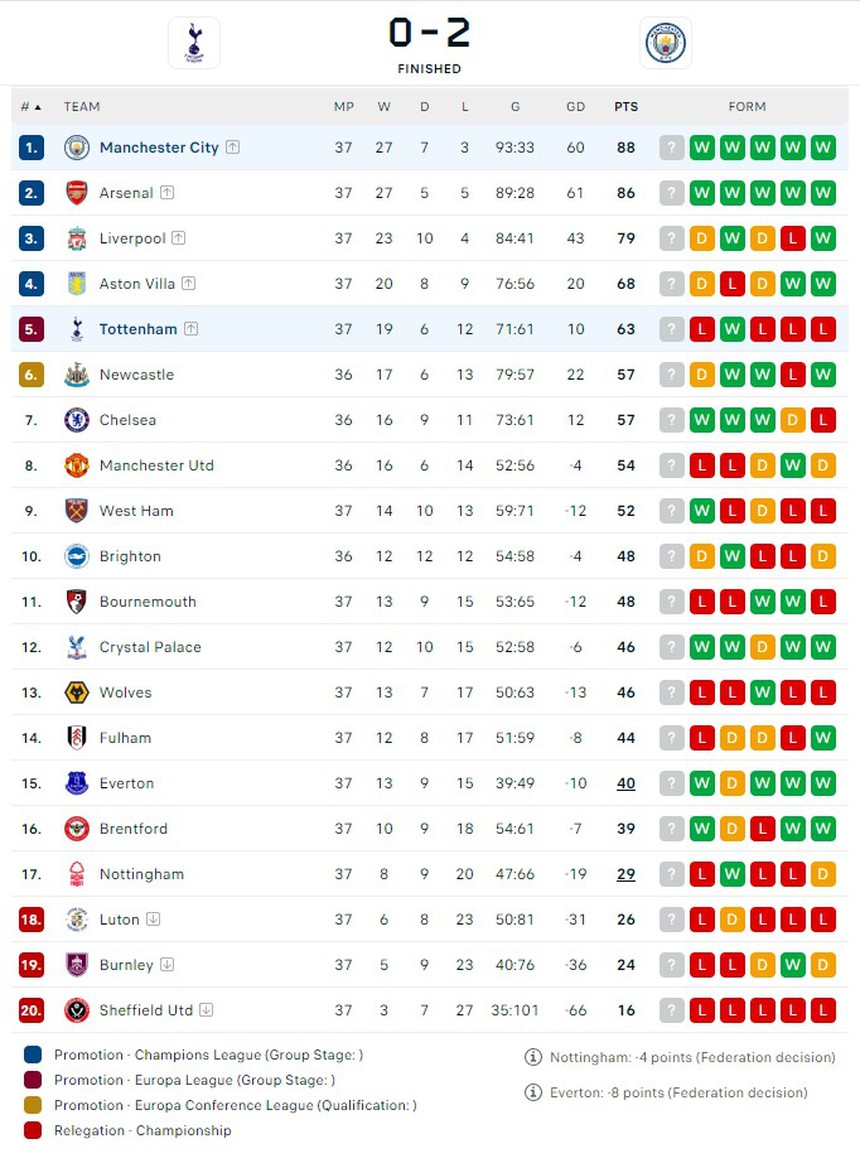
Task: Click the red Relegation Championship legend swatch
Action: 30,1130
